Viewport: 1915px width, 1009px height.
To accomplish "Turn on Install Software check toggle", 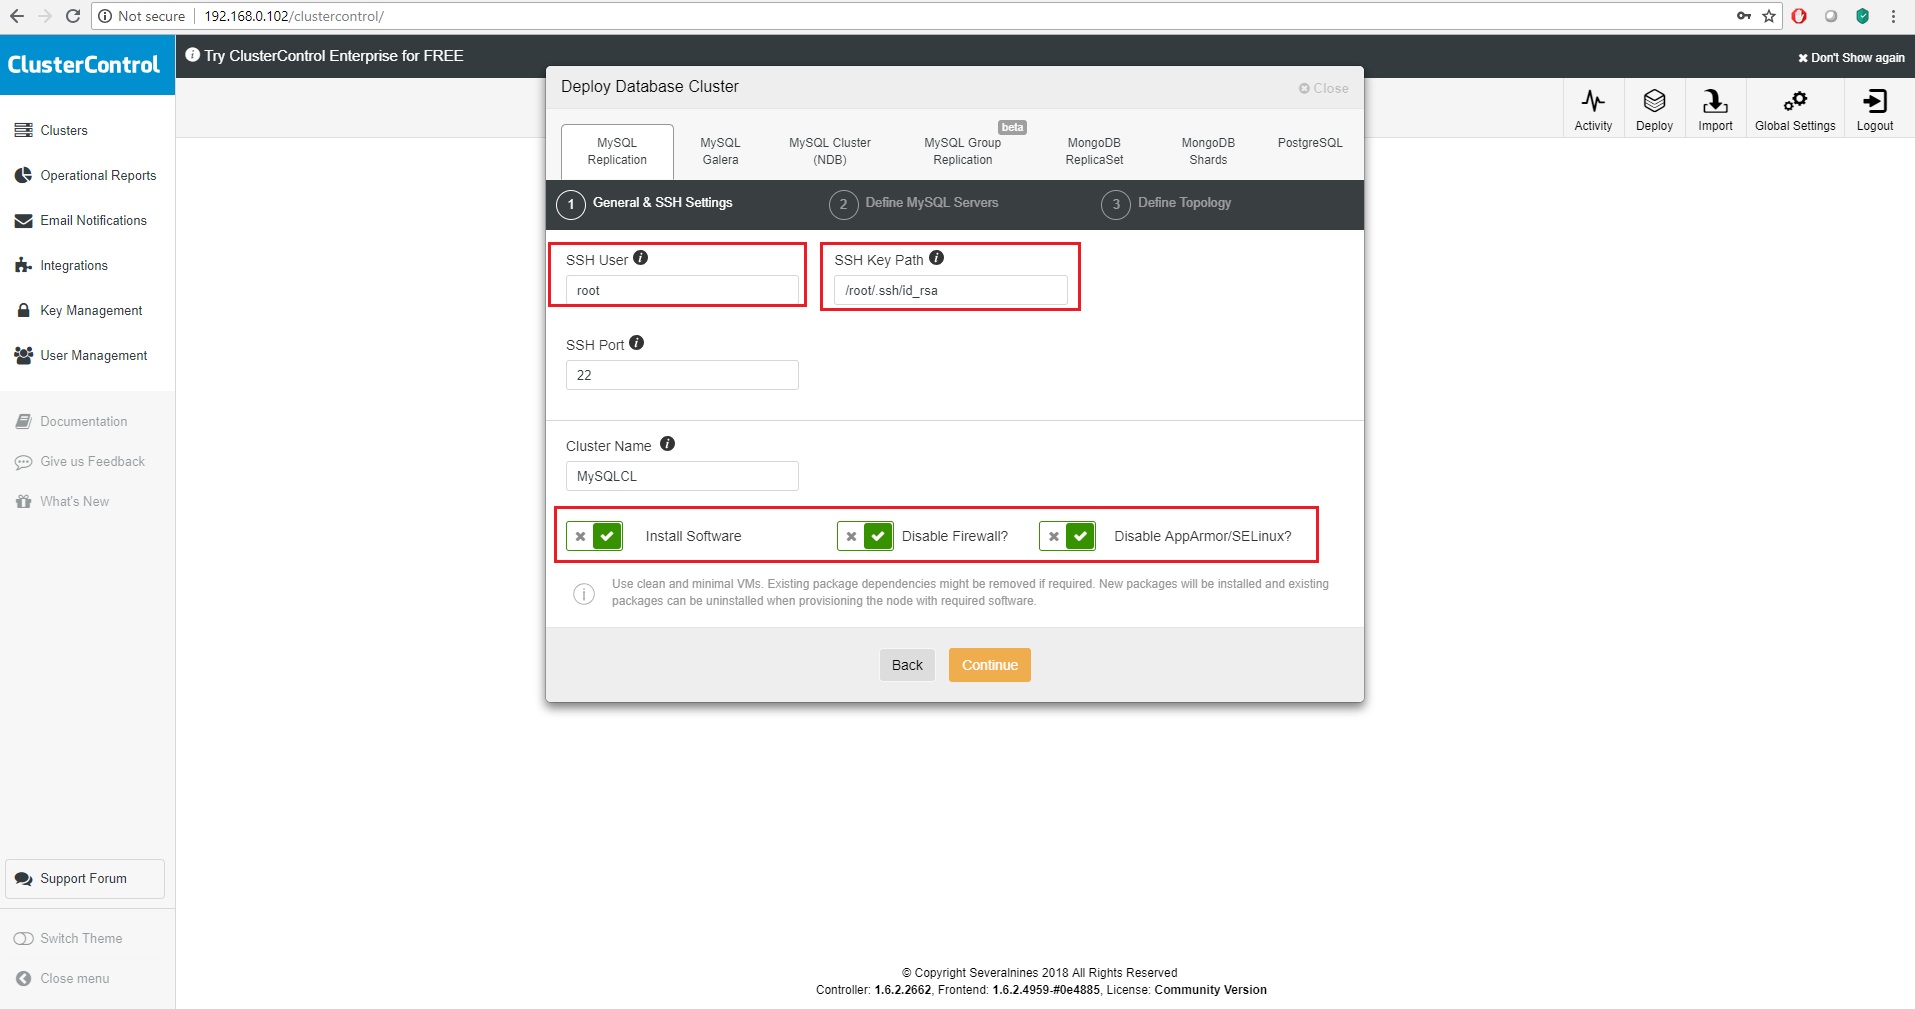I will click(x=608, y=536).
